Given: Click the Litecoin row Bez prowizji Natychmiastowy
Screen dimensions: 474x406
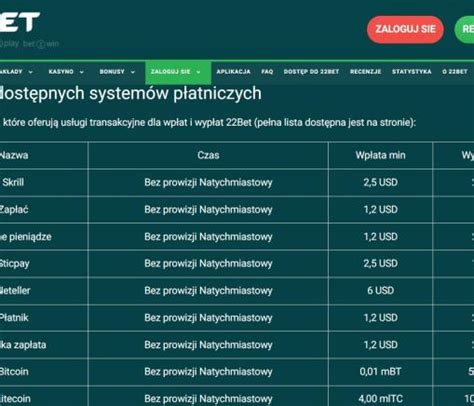Looking at the screenshot, I should click(x=208, y=399).
